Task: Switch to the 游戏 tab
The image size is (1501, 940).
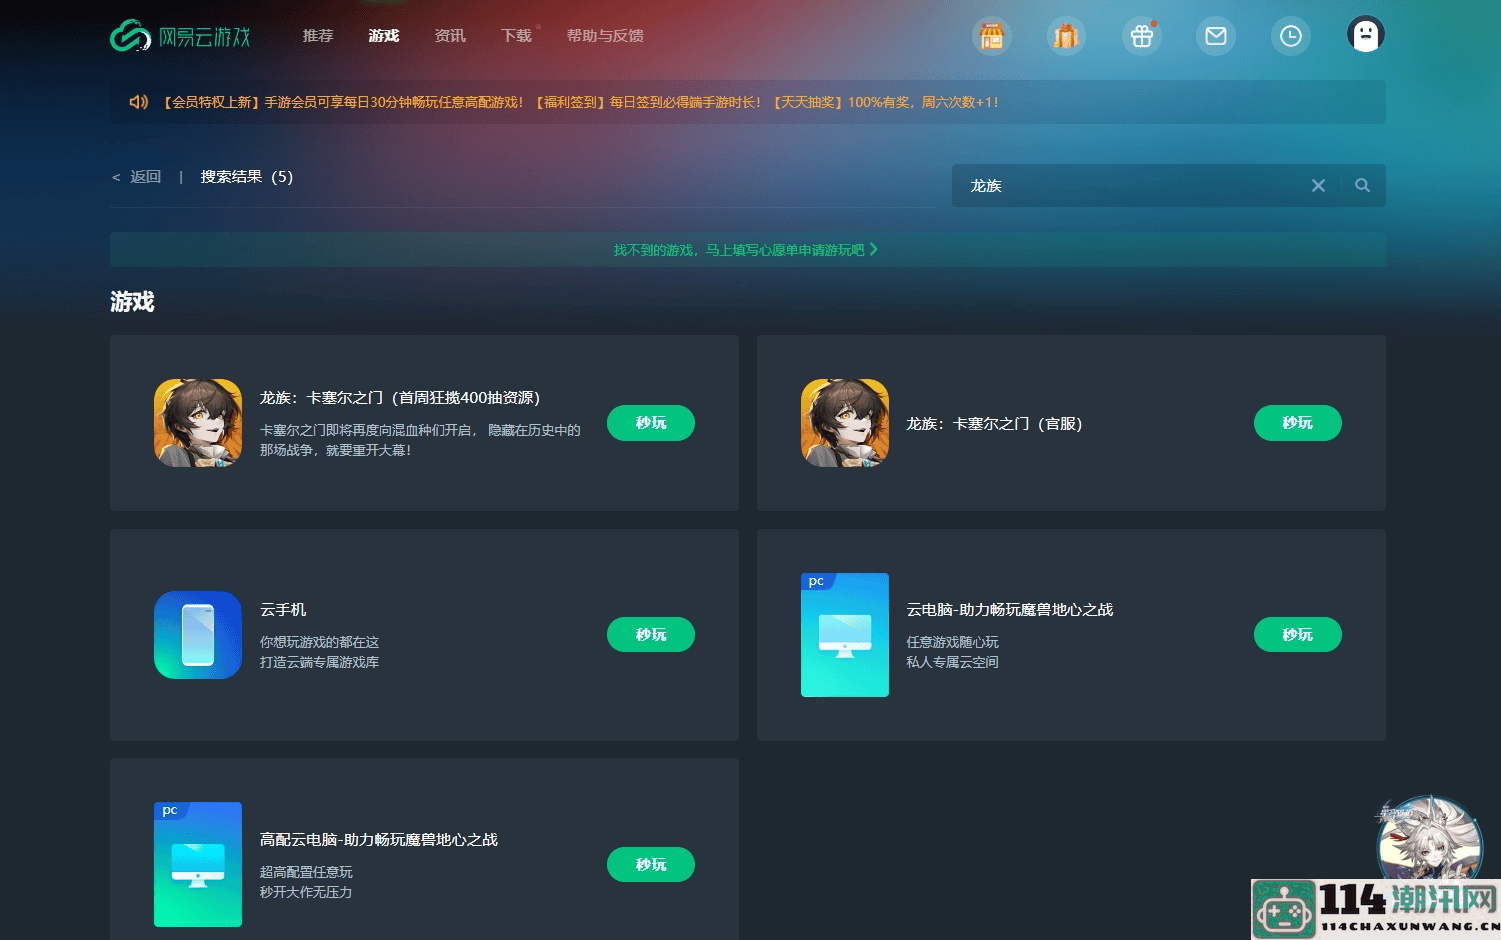Action: point(384,36)
